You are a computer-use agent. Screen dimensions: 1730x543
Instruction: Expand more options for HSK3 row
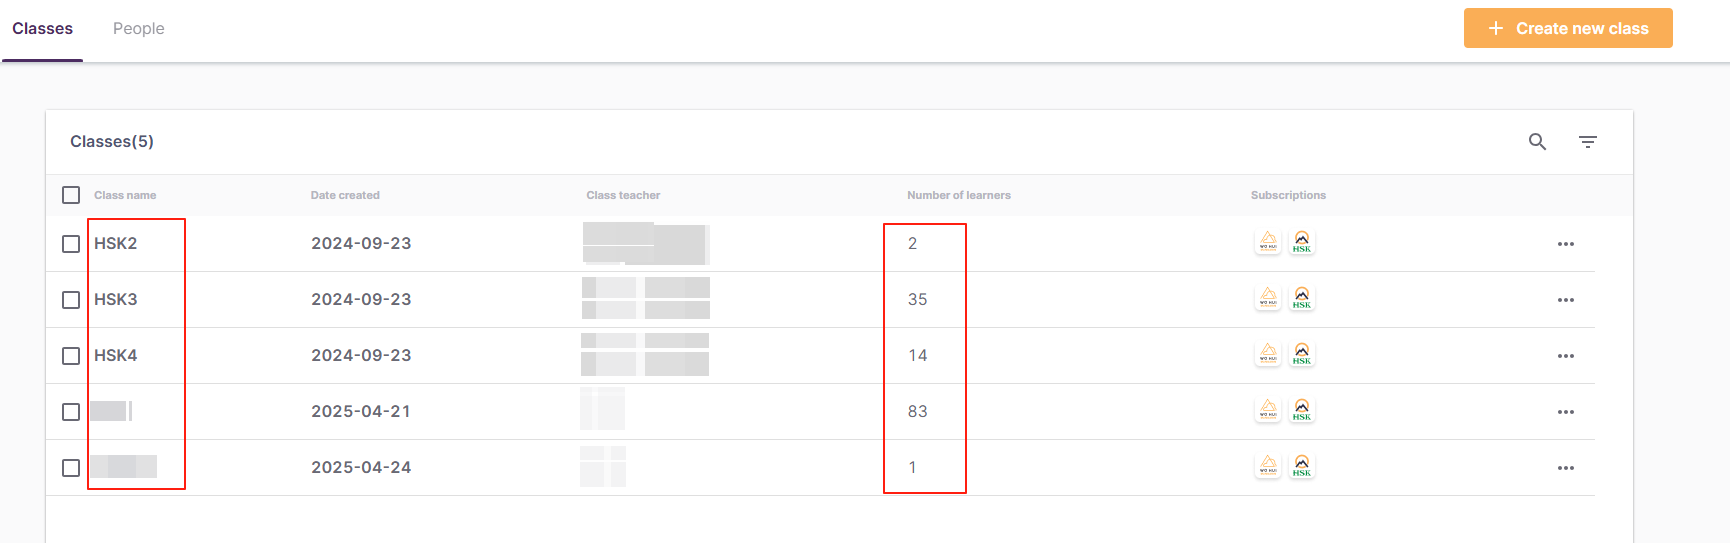pyautogui.click(x=1565, y=300)
